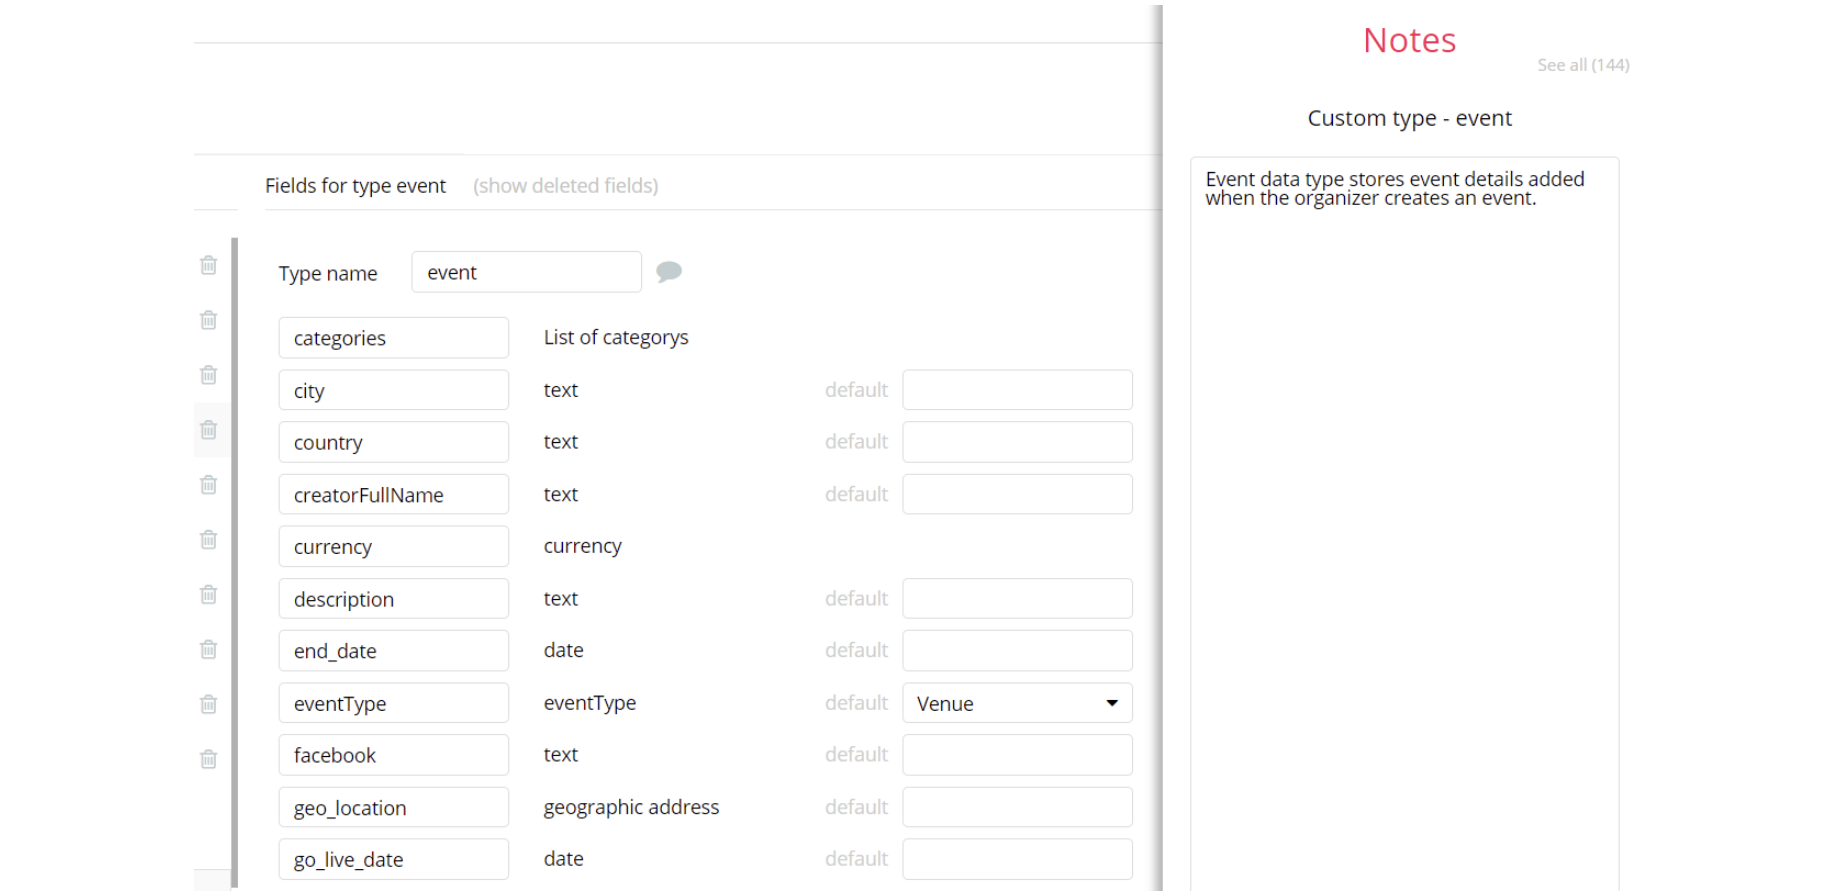Click the go_live_date default value field
This screenshot has width=1830, height=896.
[x=1017, y=859]
